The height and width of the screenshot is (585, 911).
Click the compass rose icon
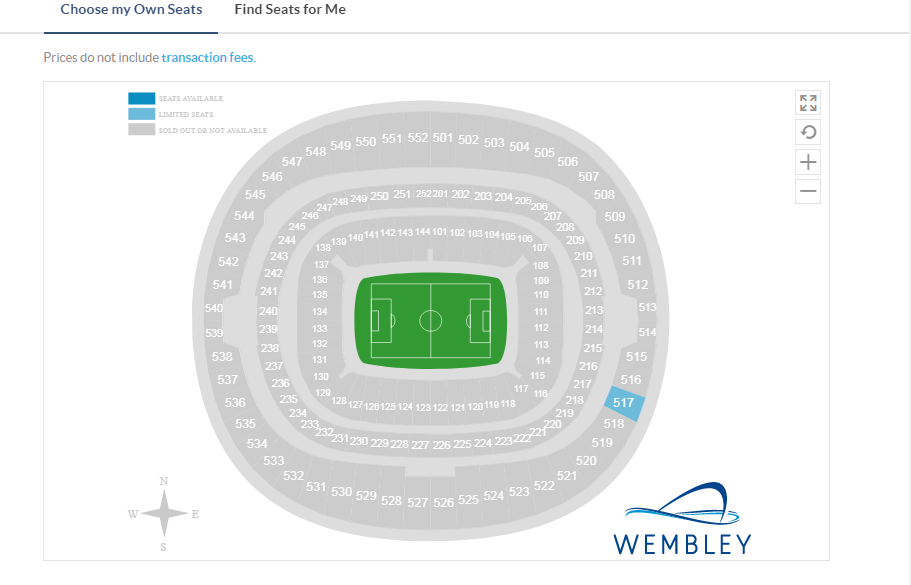[164, 514]
